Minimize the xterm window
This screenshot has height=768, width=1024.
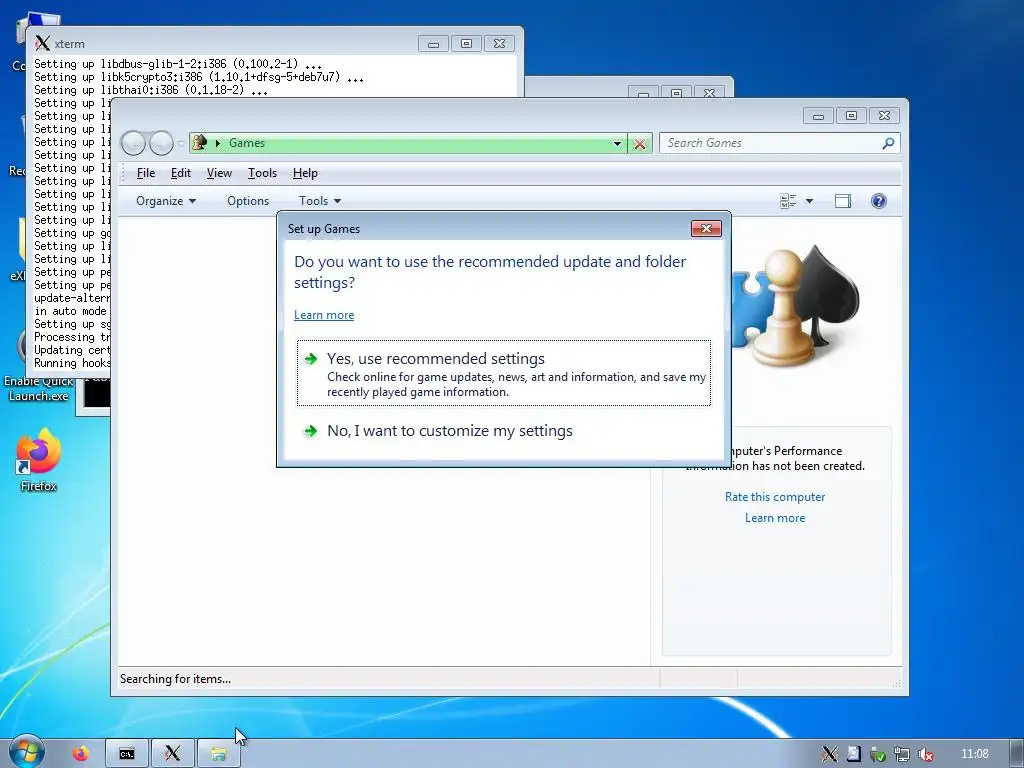click(x=433, y=44)
